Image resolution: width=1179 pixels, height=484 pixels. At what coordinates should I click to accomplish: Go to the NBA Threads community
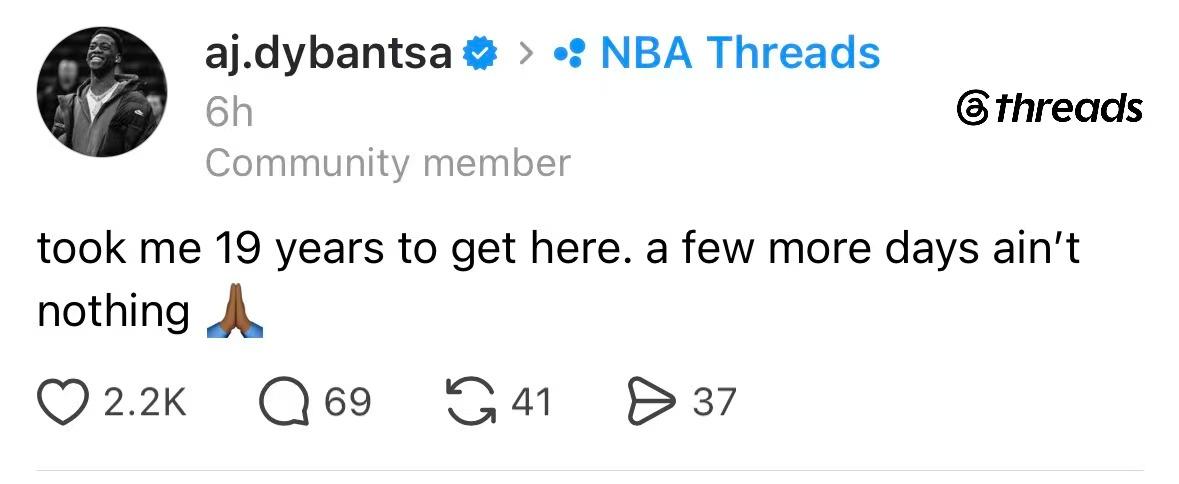(740, 53)
